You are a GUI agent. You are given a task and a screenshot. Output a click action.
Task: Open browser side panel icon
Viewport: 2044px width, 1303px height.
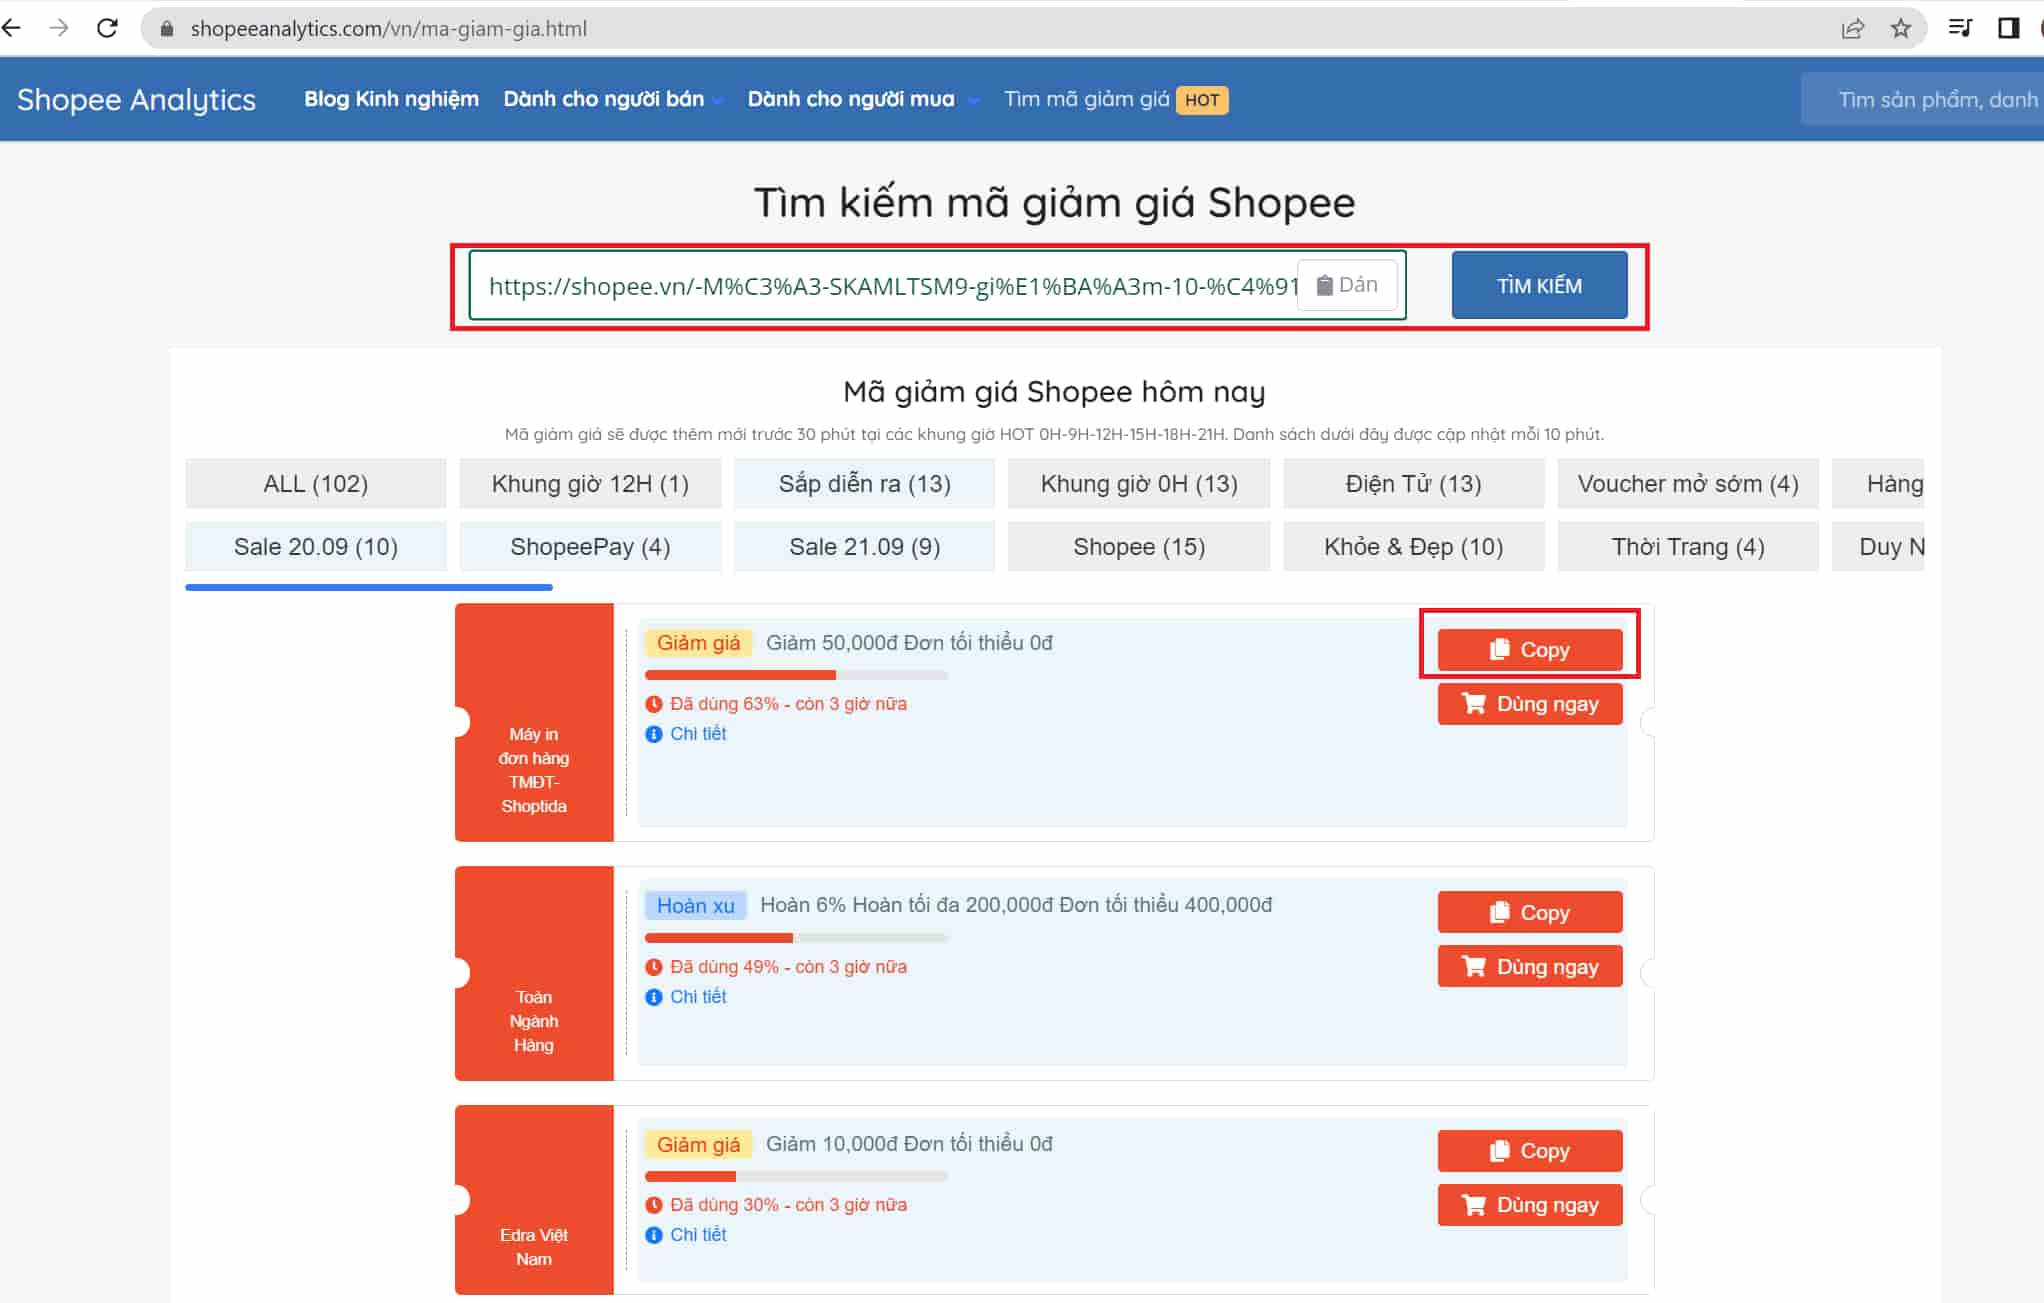[2008, 28]
